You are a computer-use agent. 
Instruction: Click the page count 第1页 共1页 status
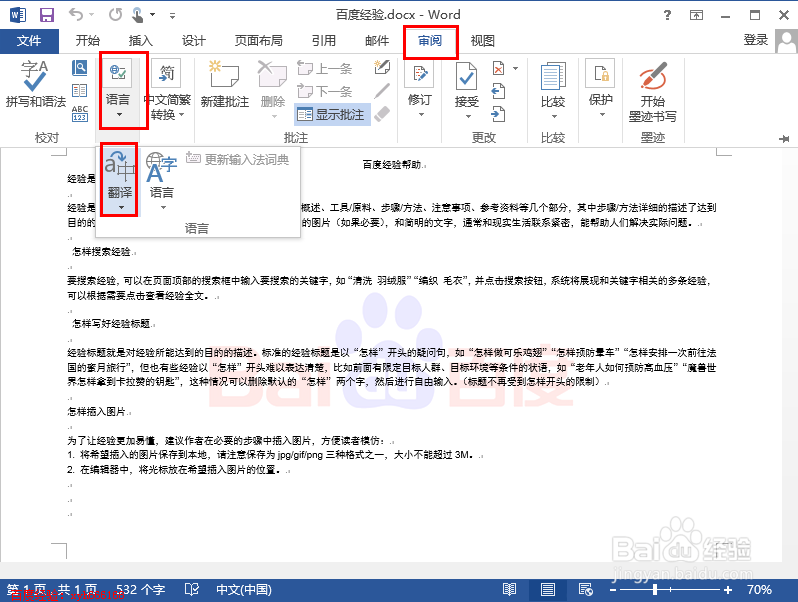52,590
